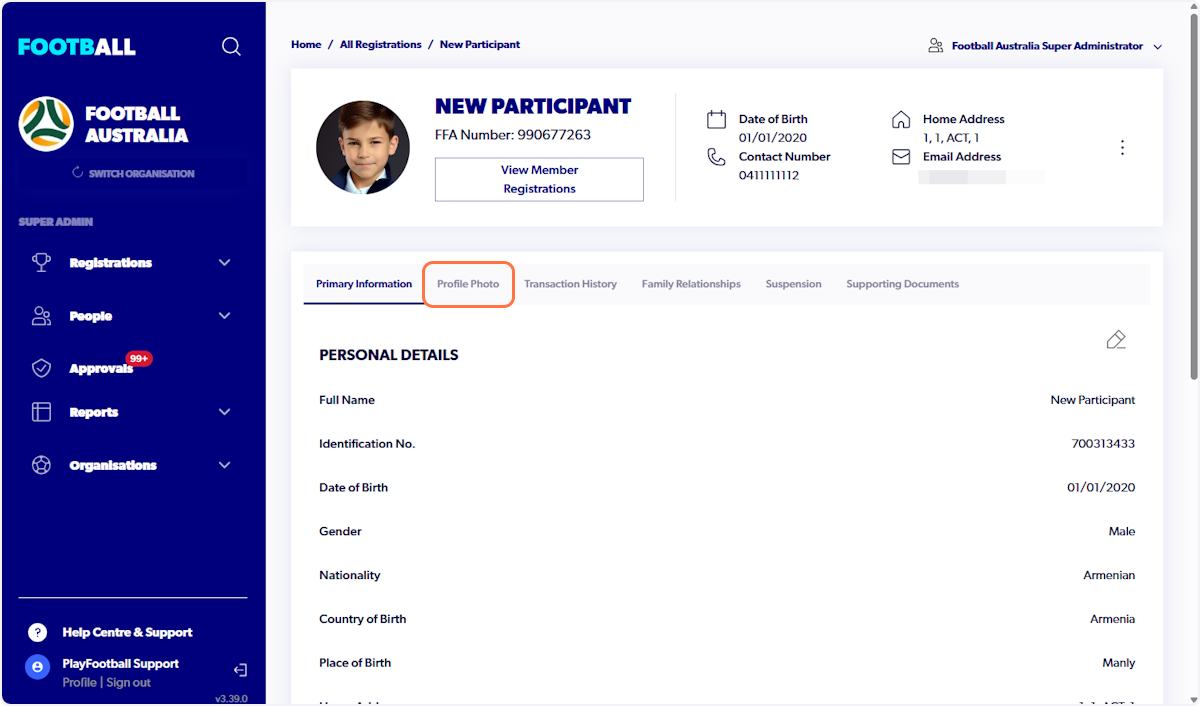The image size is (1200, 706).
Task: Click the user icon beside Super Administrator
Action: (936, 46)
